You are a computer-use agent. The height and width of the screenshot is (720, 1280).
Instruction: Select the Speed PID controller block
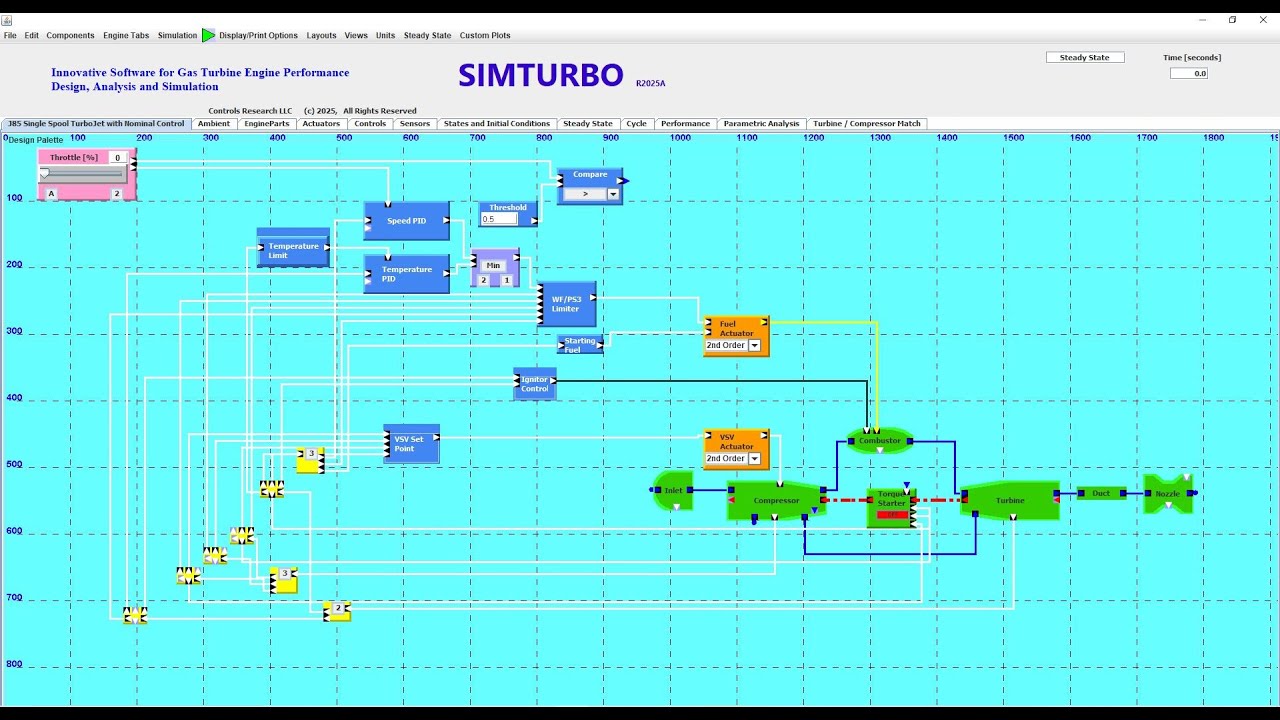click(x=406, y=221)
